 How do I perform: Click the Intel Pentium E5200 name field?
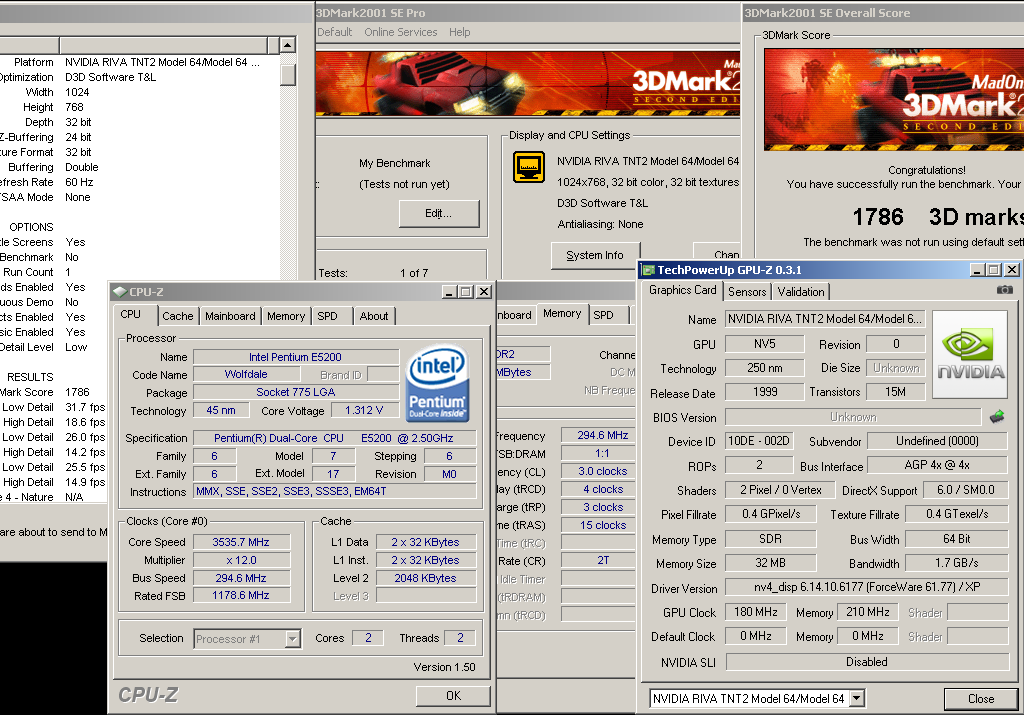pos(295,357)
